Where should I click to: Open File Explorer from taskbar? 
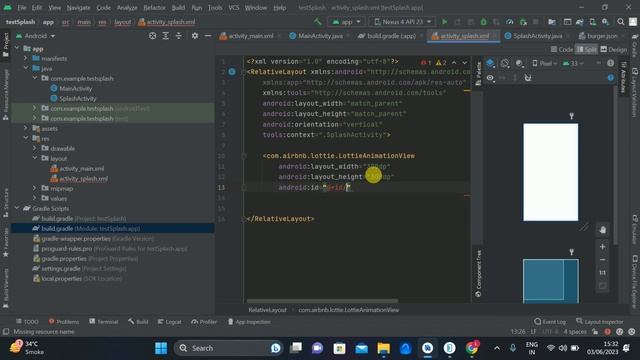(x=383, y=348)
